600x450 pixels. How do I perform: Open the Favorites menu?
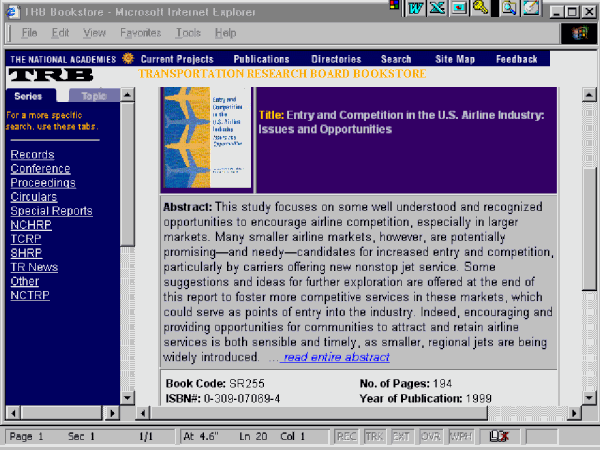pyautogui.click(x=140, y=33)
